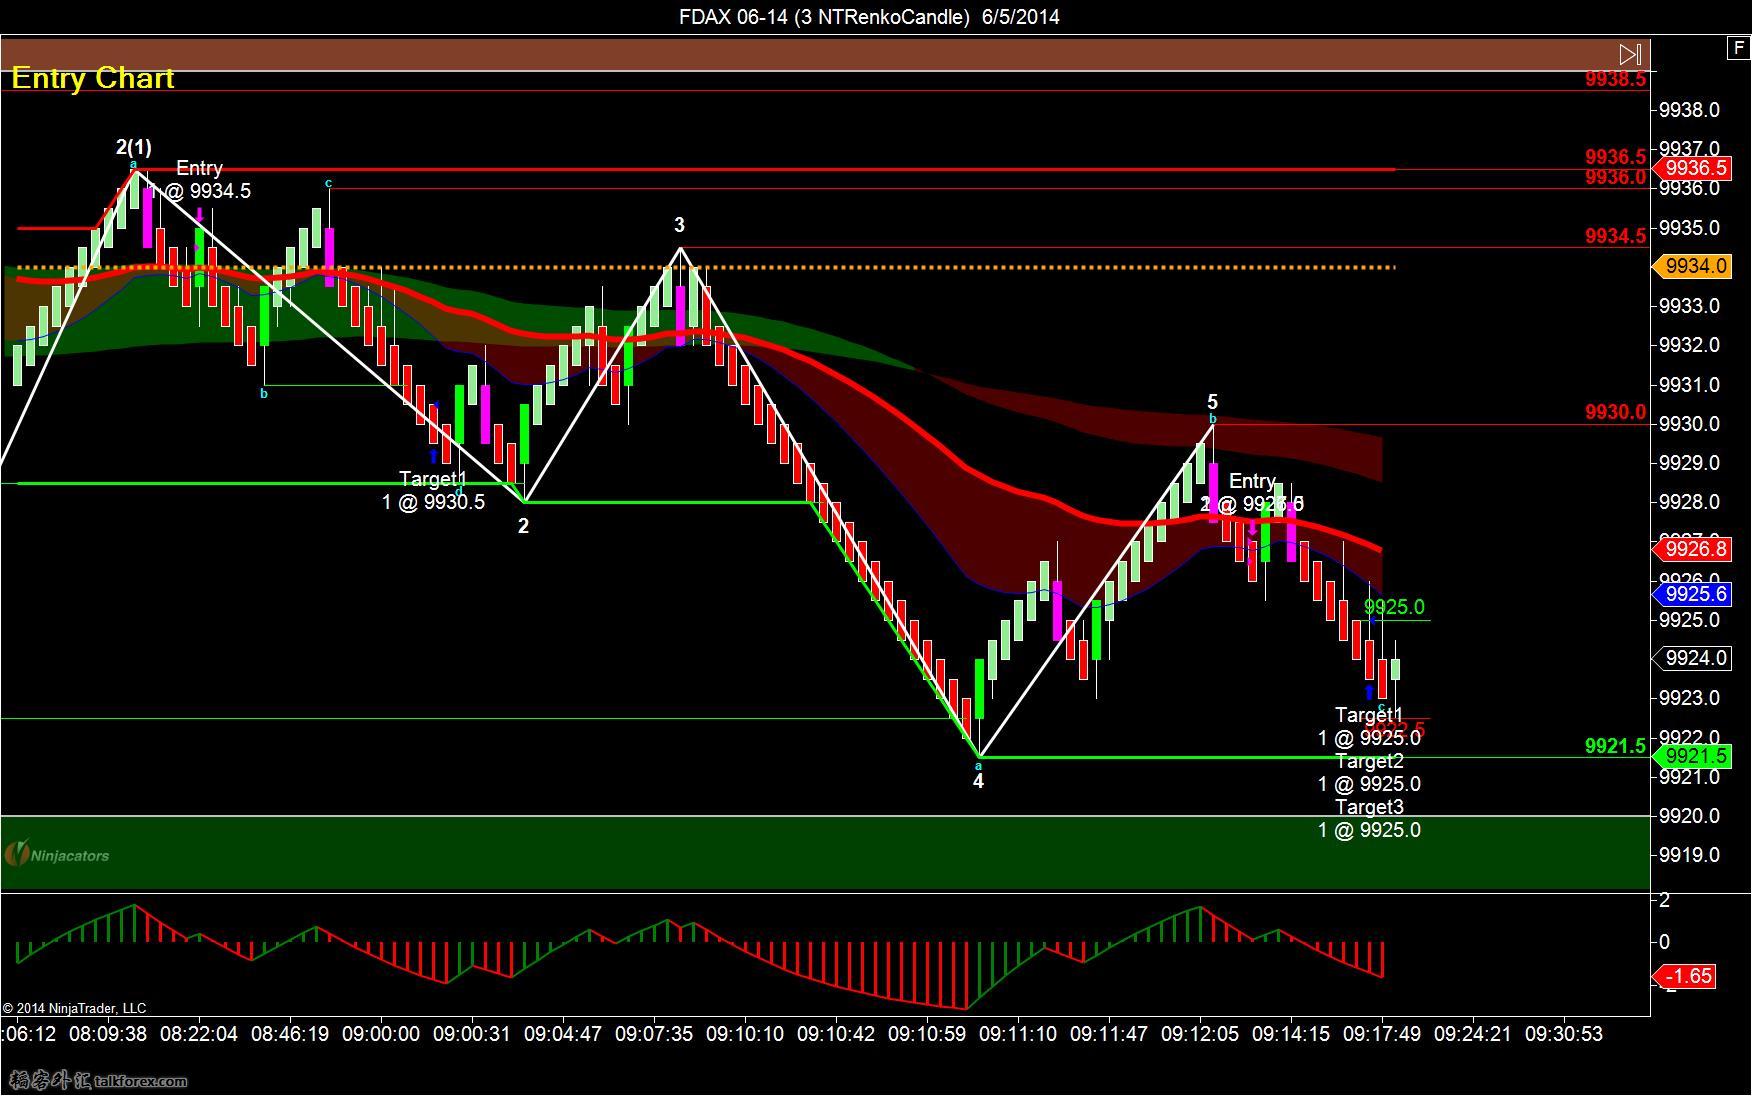Jump to the latest bar using the skip-to-end icon

1629,54
